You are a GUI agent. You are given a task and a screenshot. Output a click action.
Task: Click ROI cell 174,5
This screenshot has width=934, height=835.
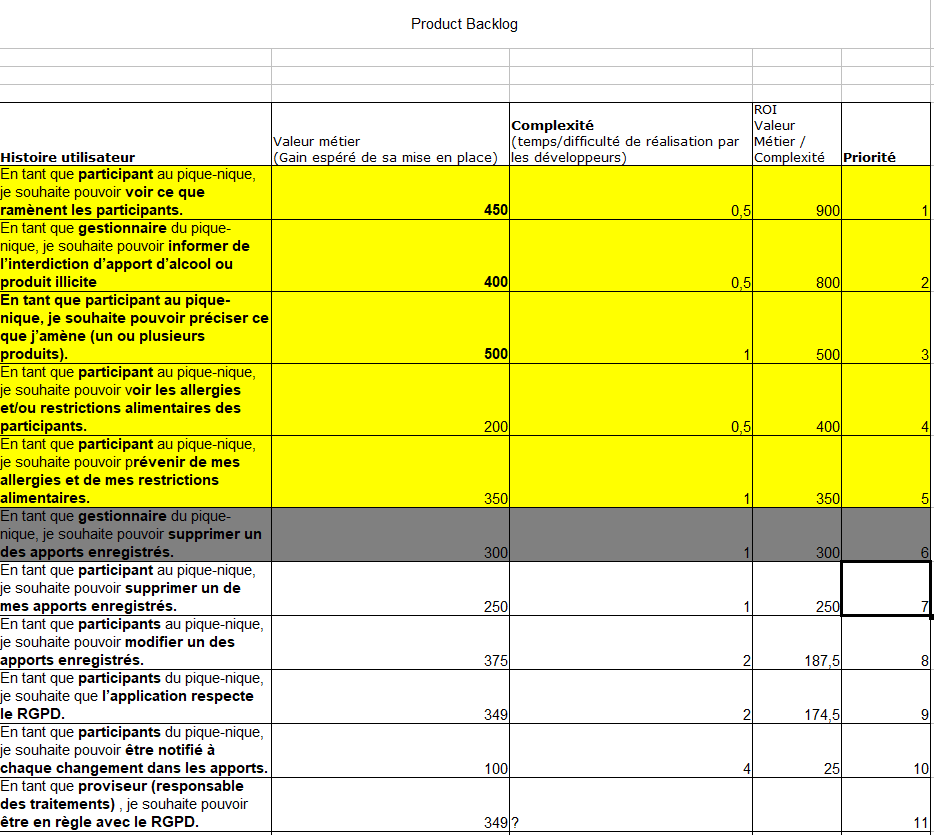click(797, 697)
